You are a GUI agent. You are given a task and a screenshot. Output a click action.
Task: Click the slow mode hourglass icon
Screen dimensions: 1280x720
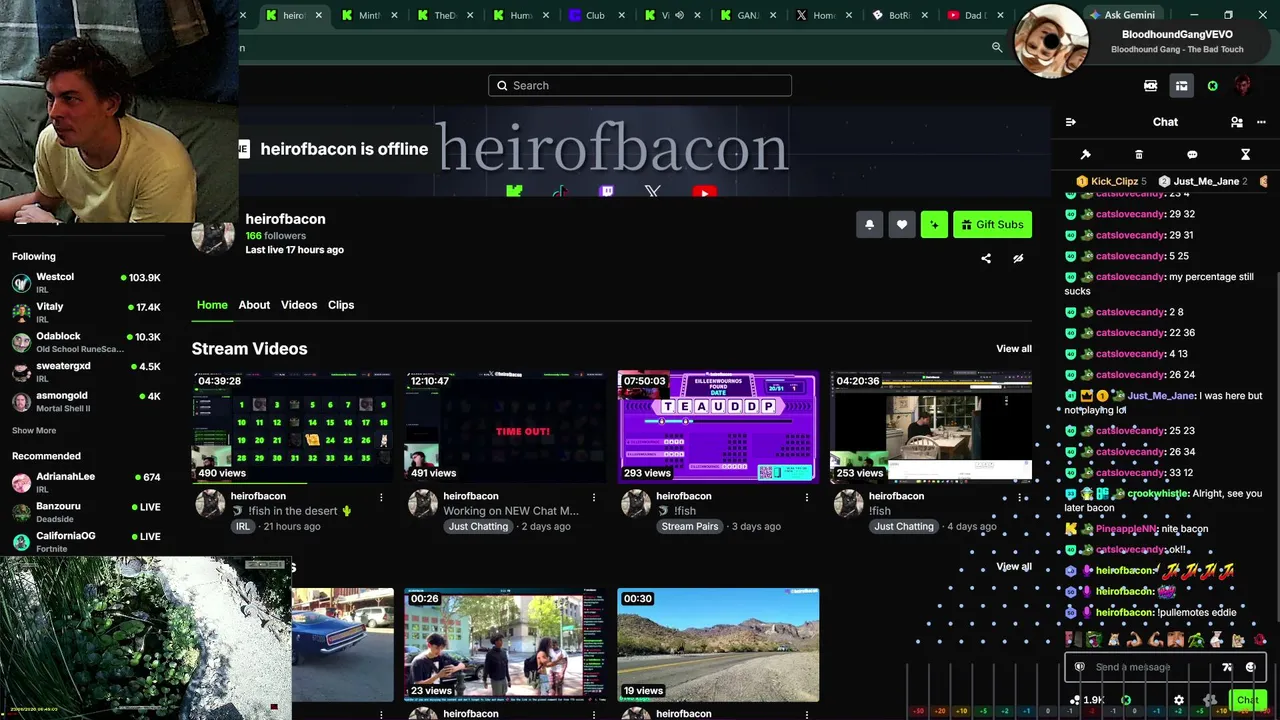pyautogui.click(x=1246, y=155)
